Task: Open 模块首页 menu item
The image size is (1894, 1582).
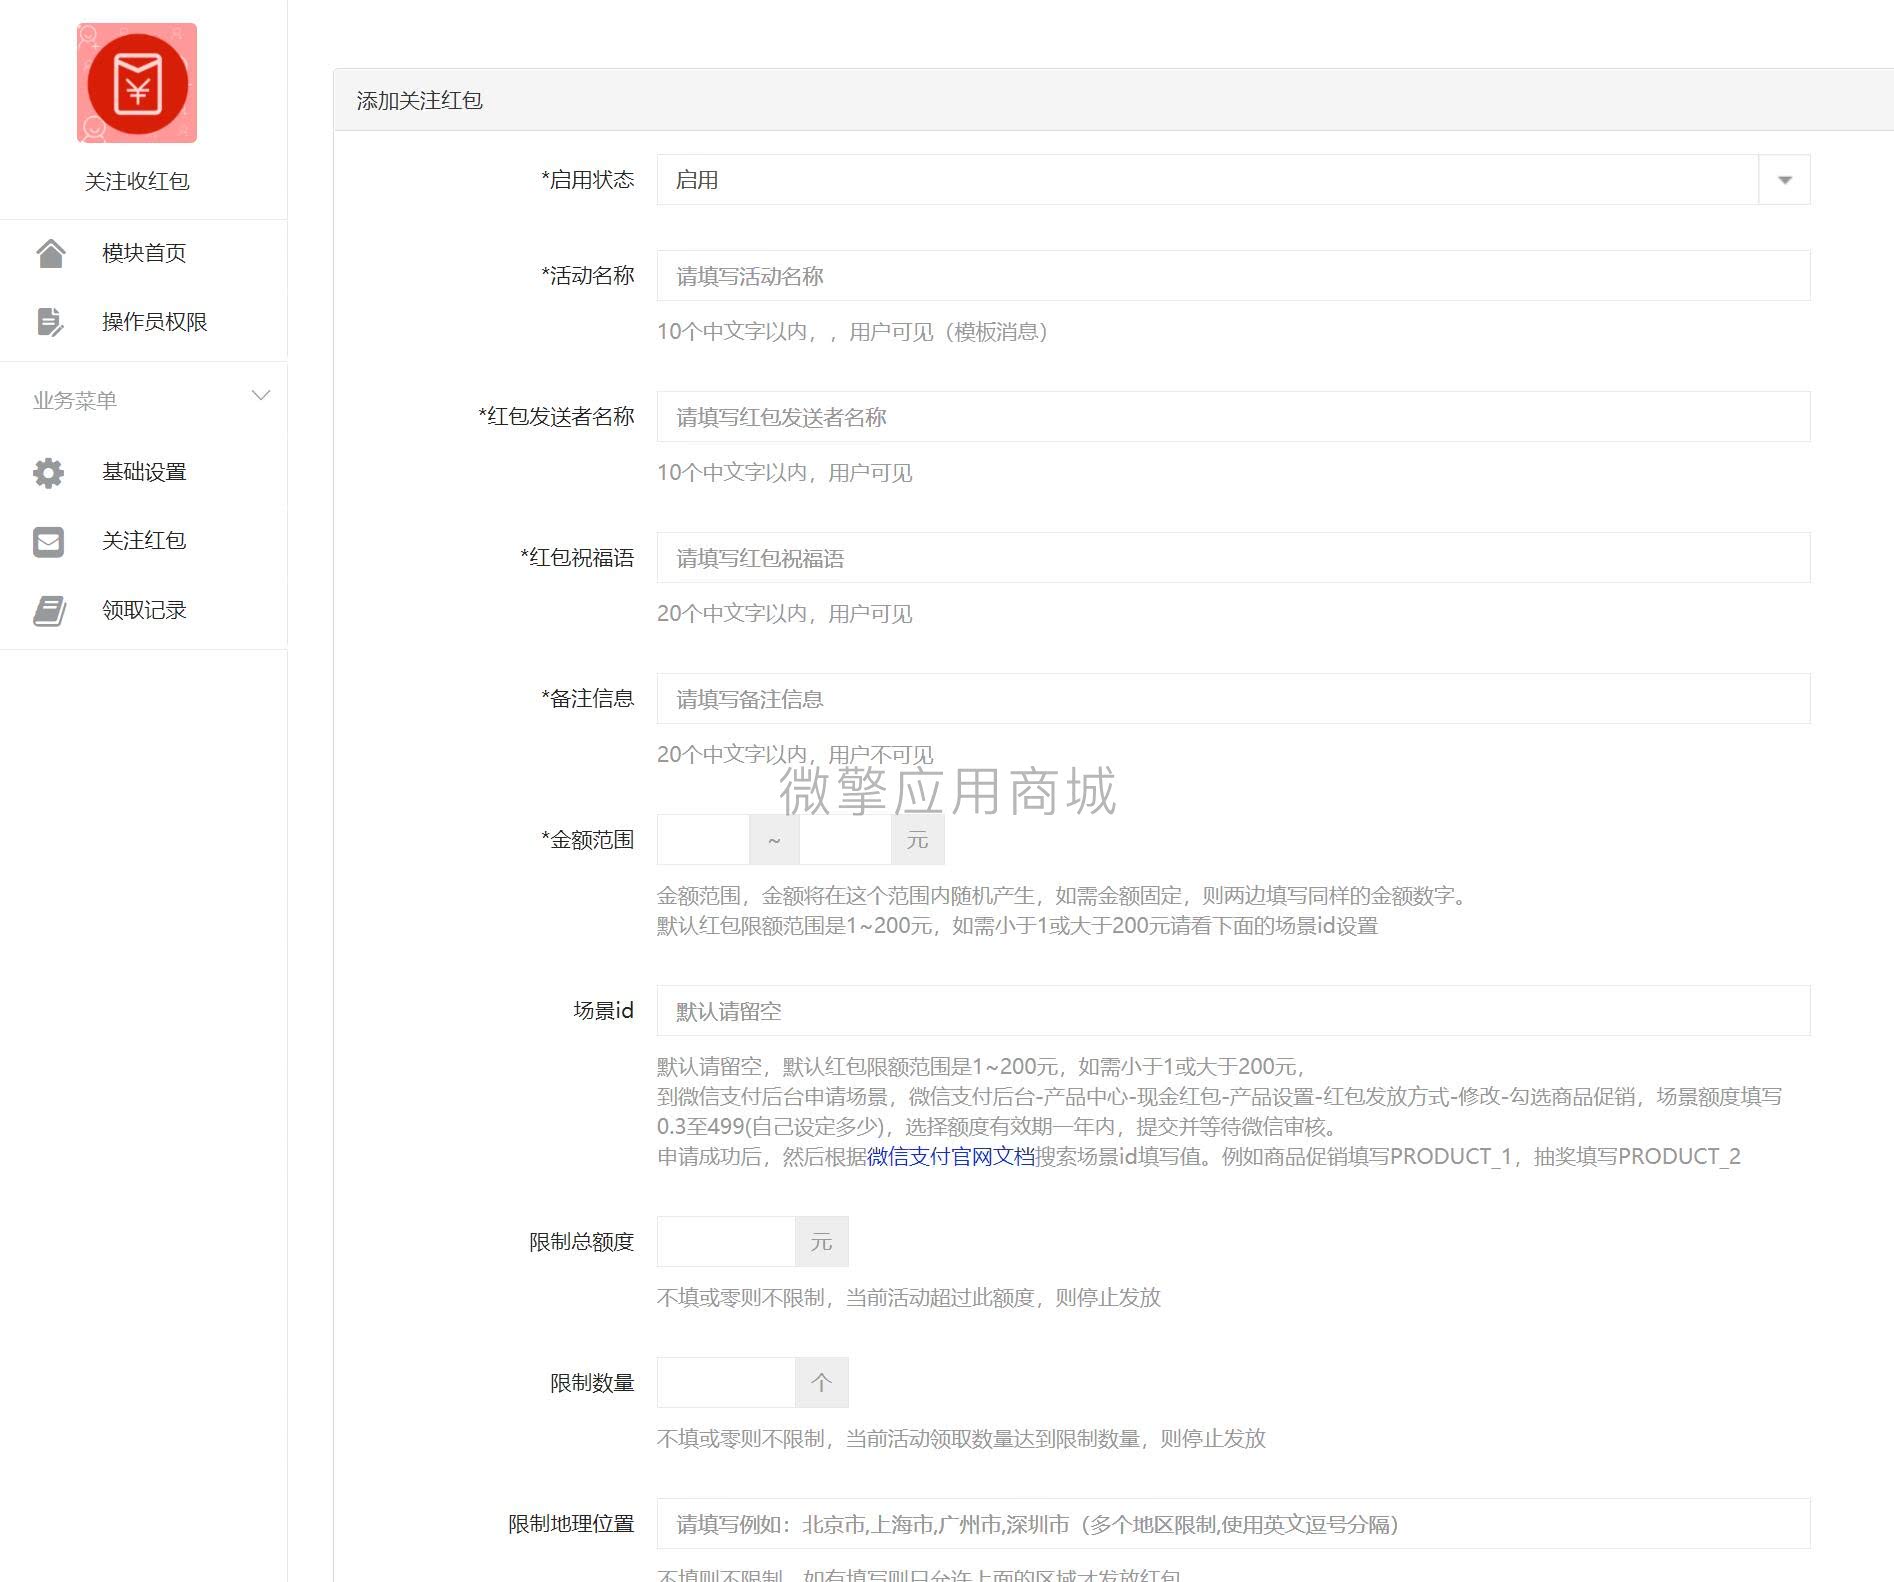Action: pyautogui.click(x=144, y=253)
